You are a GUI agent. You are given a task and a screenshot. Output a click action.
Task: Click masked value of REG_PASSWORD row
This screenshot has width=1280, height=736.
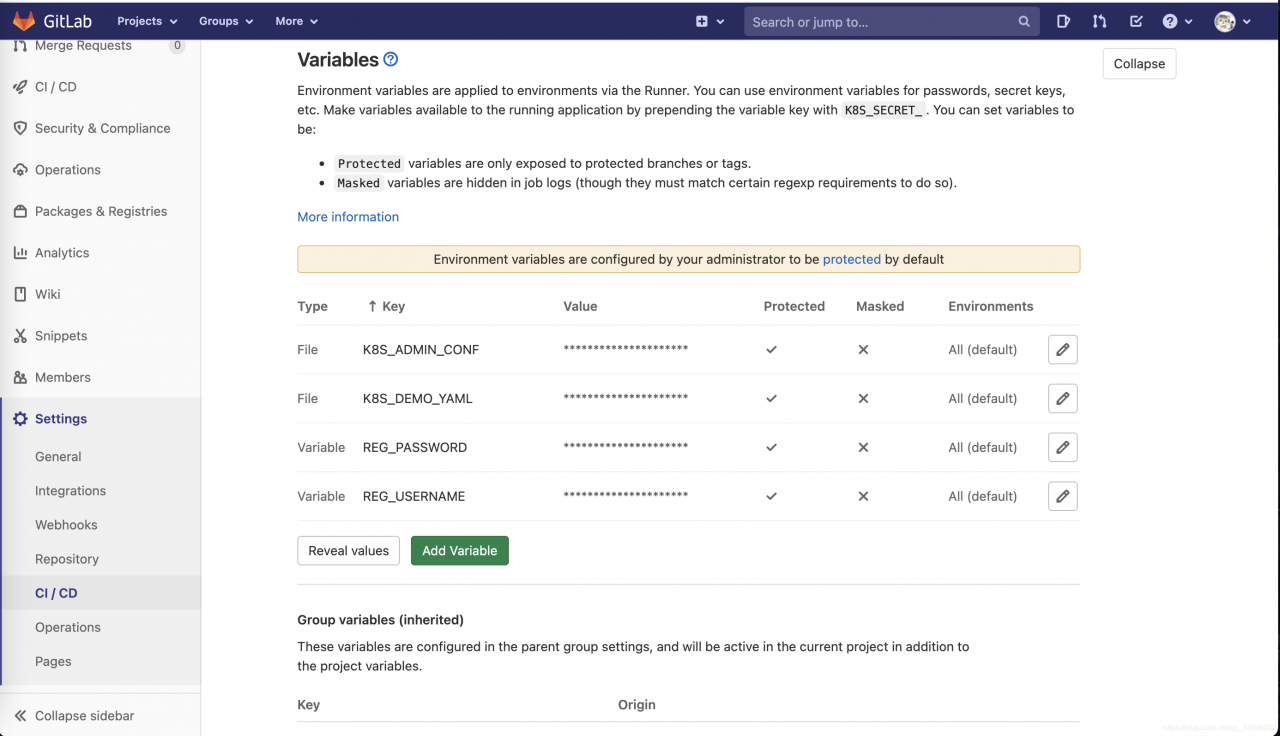[626, 447]
